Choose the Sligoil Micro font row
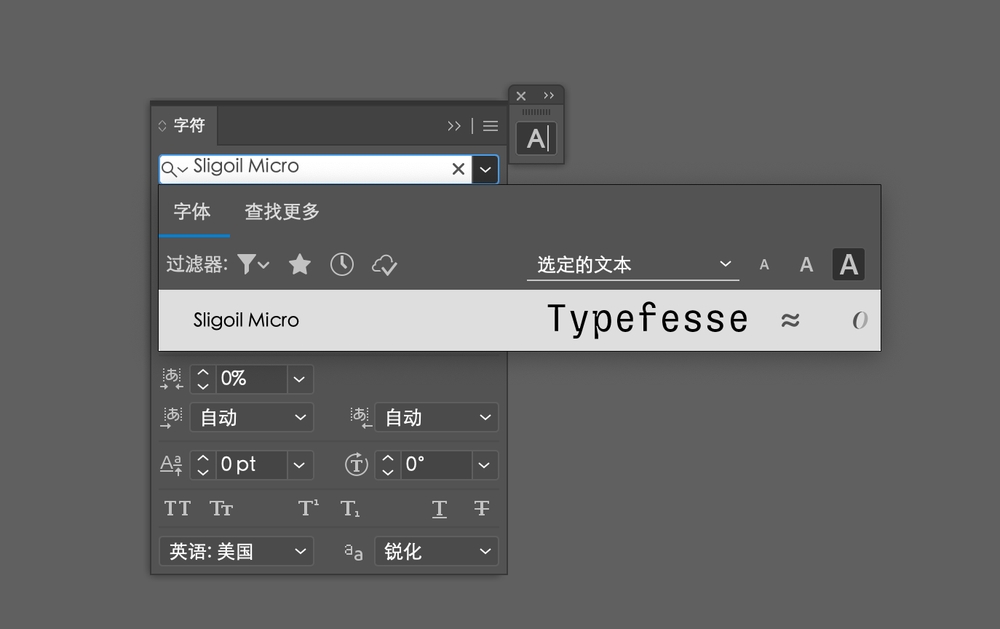This screenshot has width=1000, height=629. tap(519, 320)
